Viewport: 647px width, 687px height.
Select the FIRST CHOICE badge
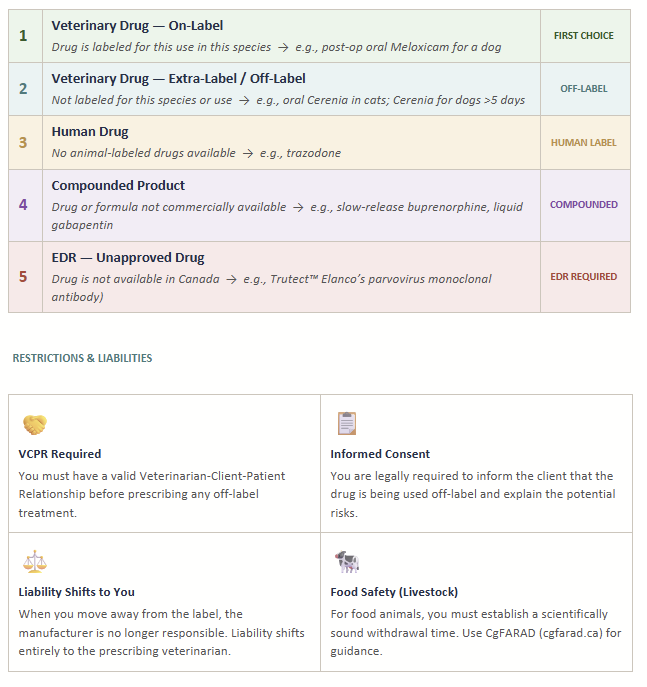[584, 36]
